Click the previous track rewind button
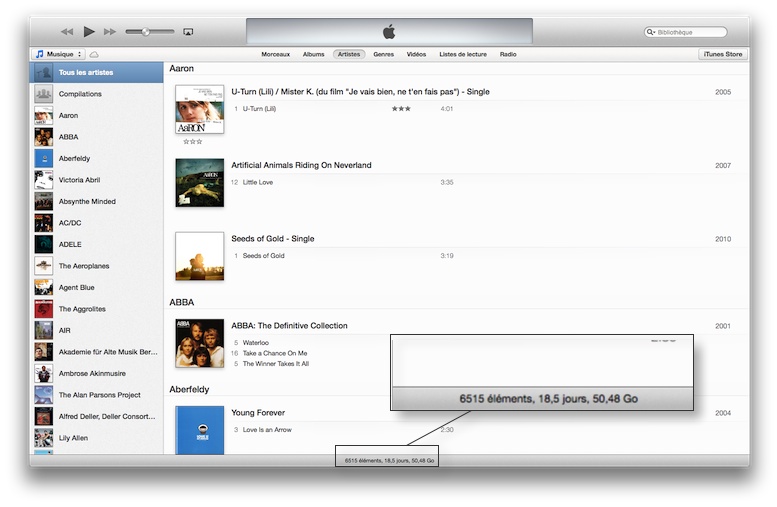Viewport: 777px width, 507px height. coord(67,32)
